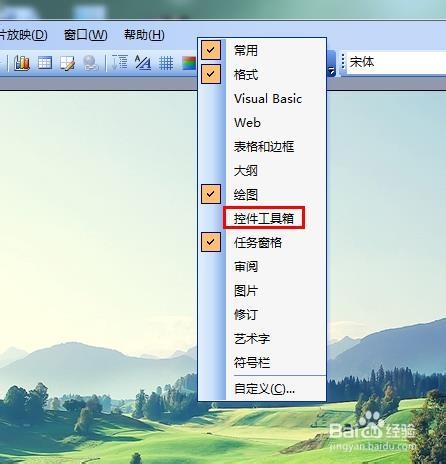Image resolution: width=446 pixels, height=464 pixels.
Task: Enable the 艺术字 toolbar
Action: click(x=262, y=338)
